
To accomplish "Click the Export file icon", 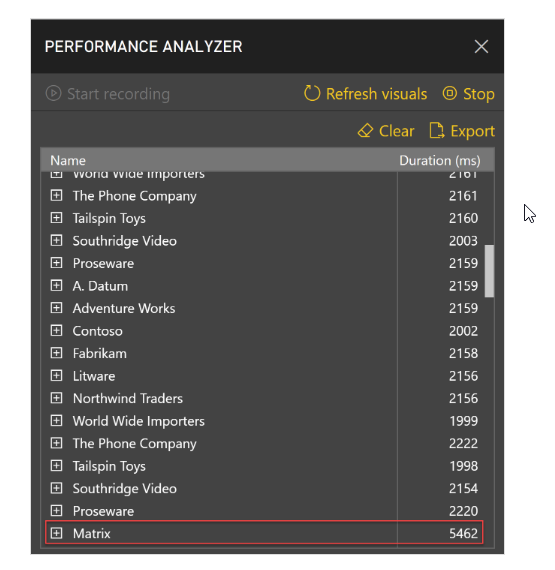I will (437, 131).
